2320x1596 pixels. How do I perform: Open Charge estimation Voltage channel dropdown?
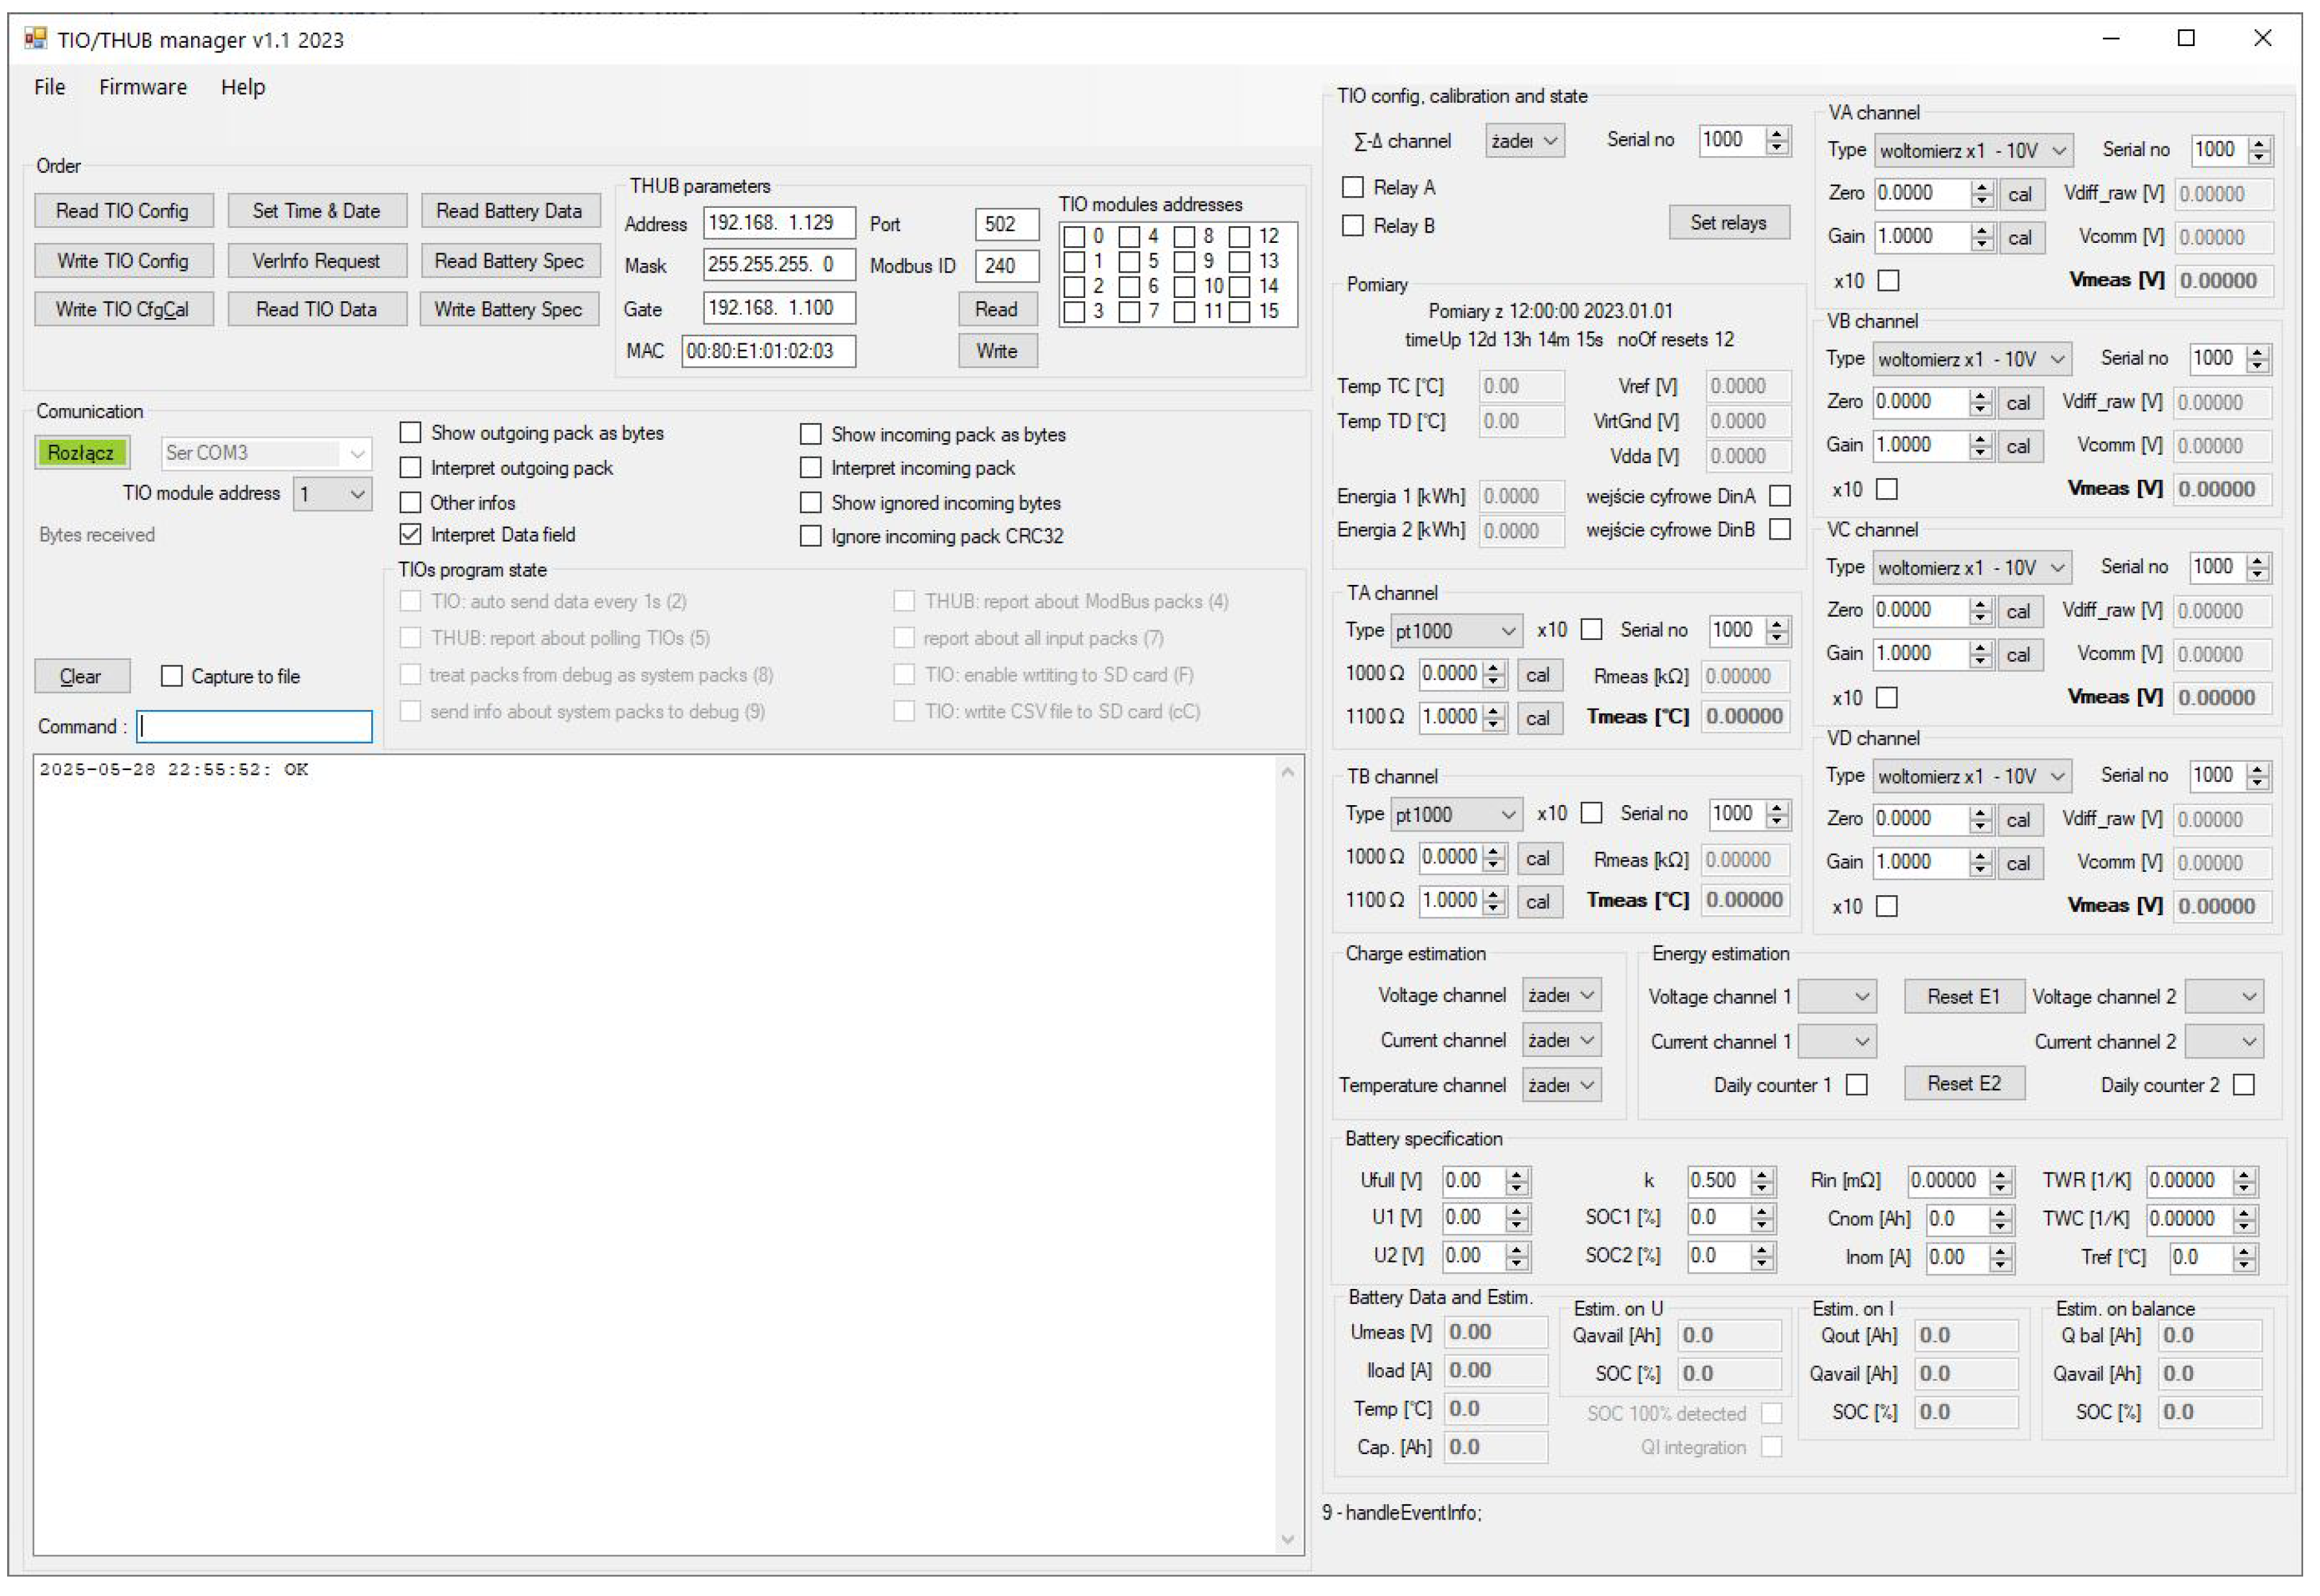point(1563,997)
